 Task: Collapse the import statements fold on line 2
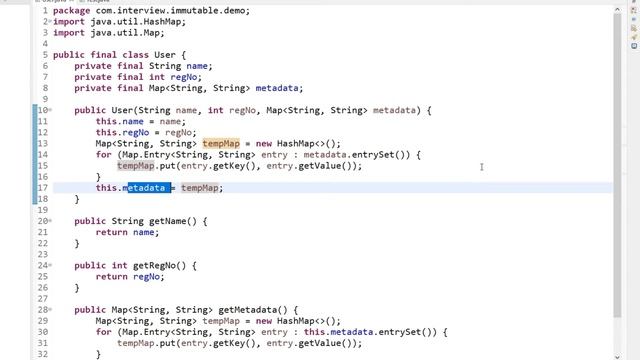(x=50, y=21)
